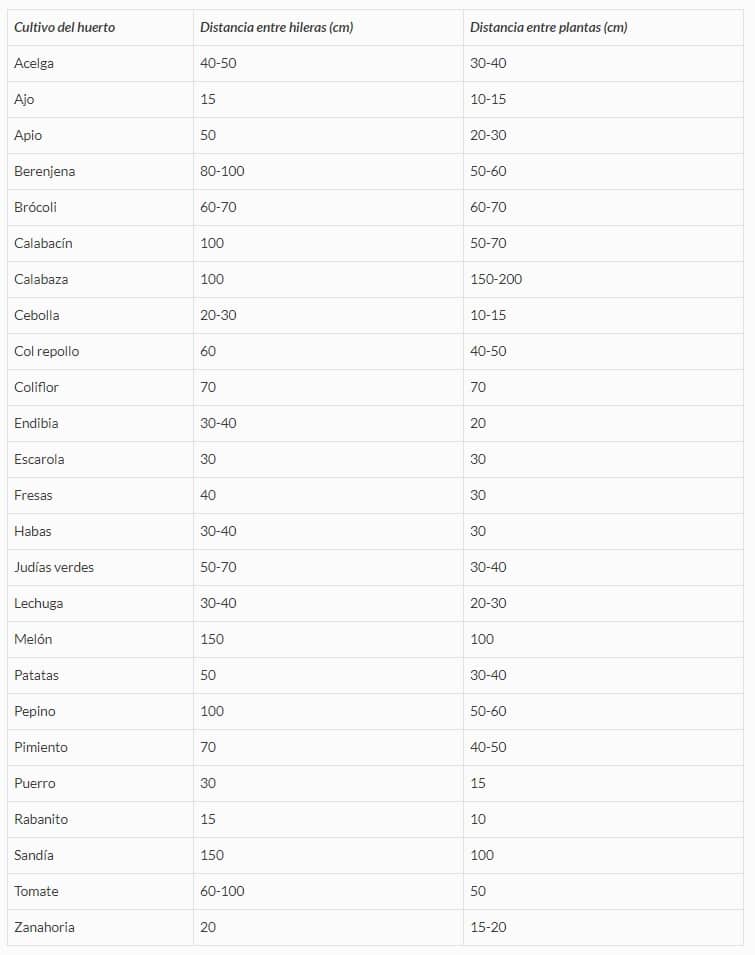Select the 150-200 value for Calabaza

point(496,279)
